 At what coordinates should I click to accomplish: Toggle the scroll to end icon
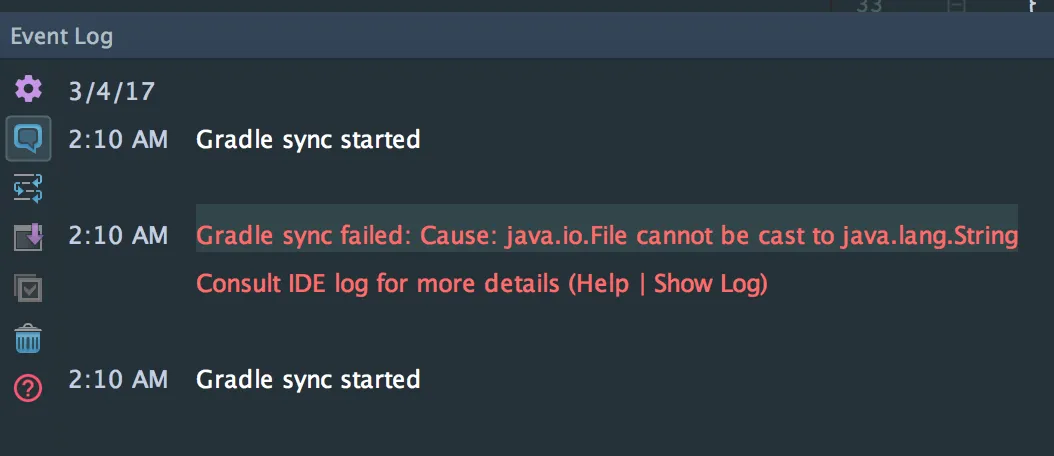click(x=28, y=237)
